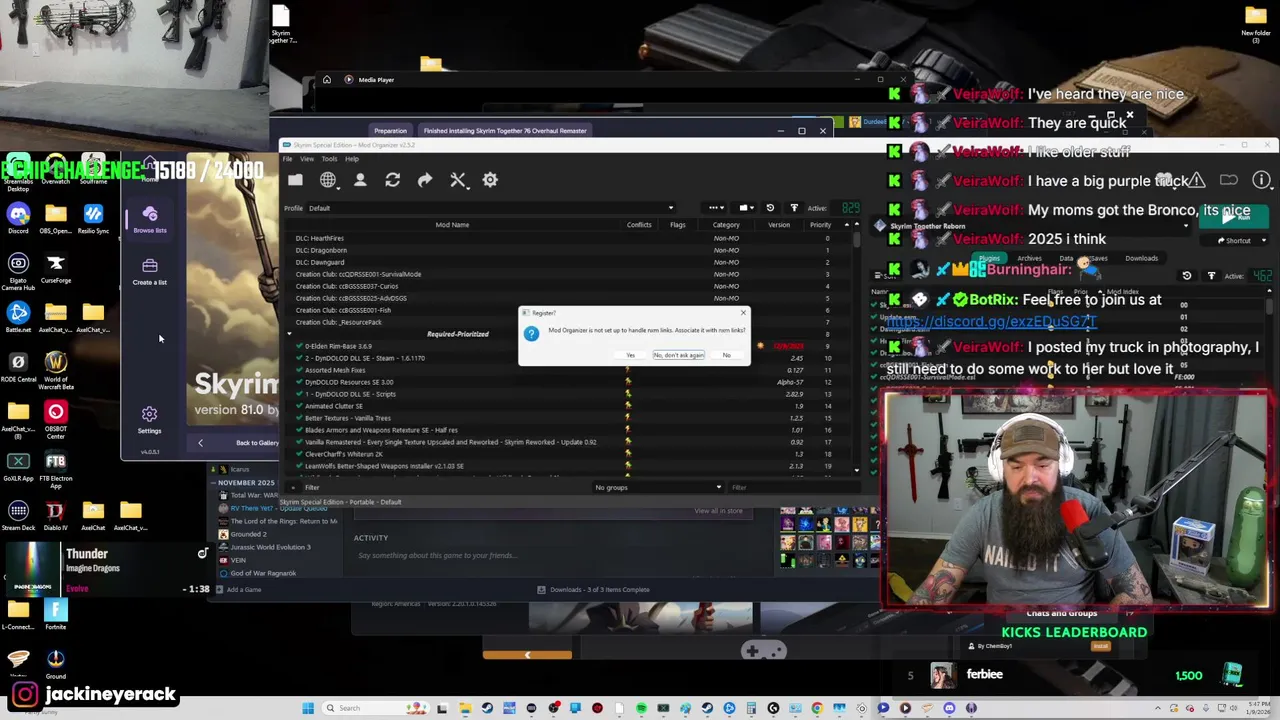The image size is (1280, 720).
Task: Click the Resilio Sync desktop shortcut
Action: [x=93, y=218]
